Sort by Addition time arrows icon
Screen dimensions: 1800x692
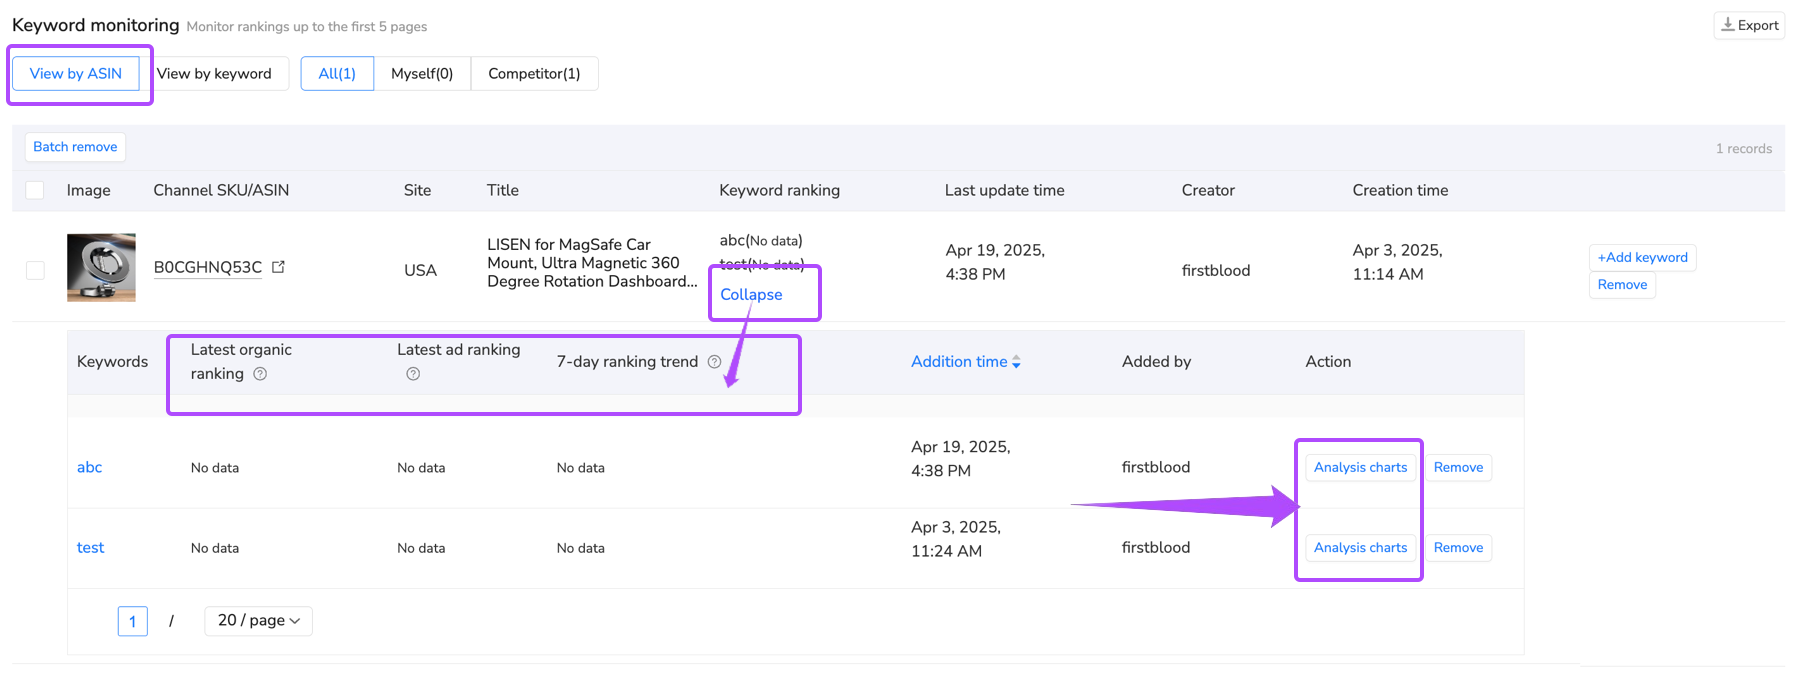click(x=1016, y=362)
